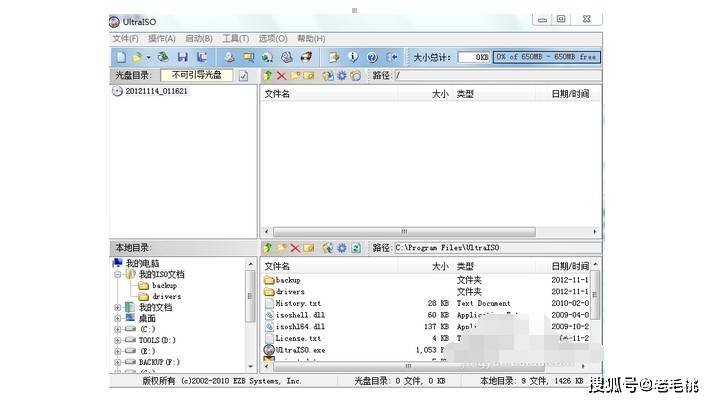This screenshot has height=402, width=713.
Task: Click the Open file toolbar icon
Action: tap(137, 57)
